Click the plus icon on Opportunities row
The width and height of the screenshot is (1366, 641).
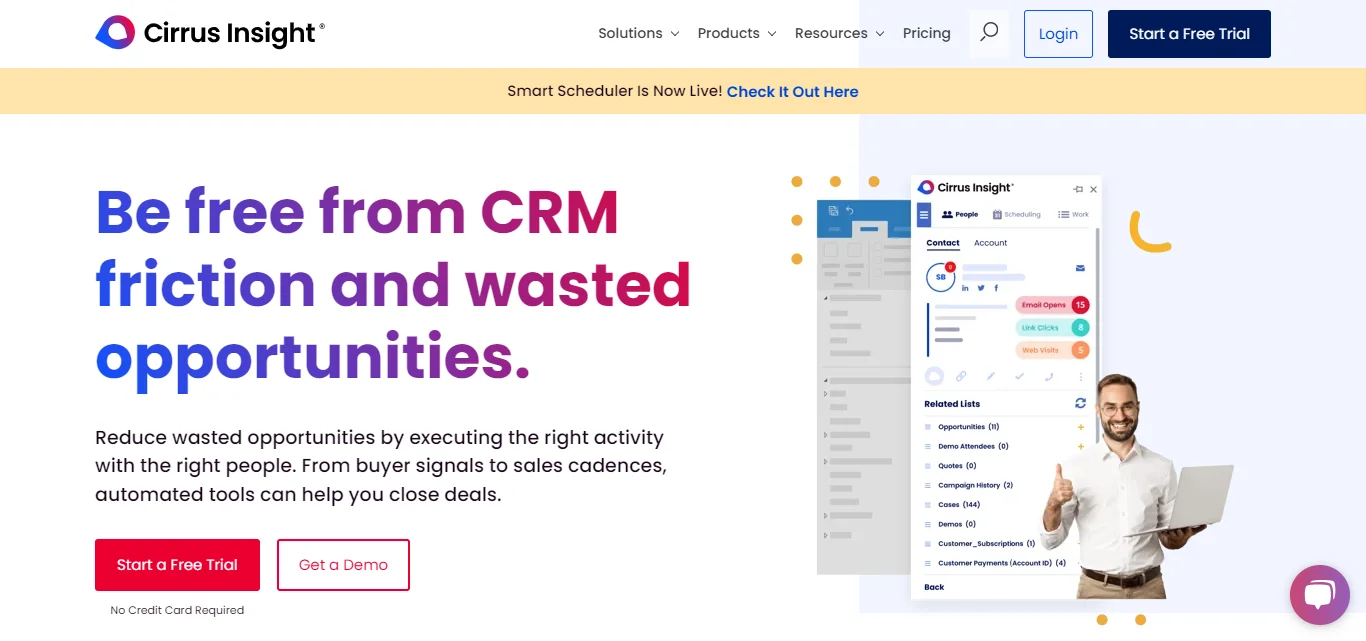[1081, 427]
